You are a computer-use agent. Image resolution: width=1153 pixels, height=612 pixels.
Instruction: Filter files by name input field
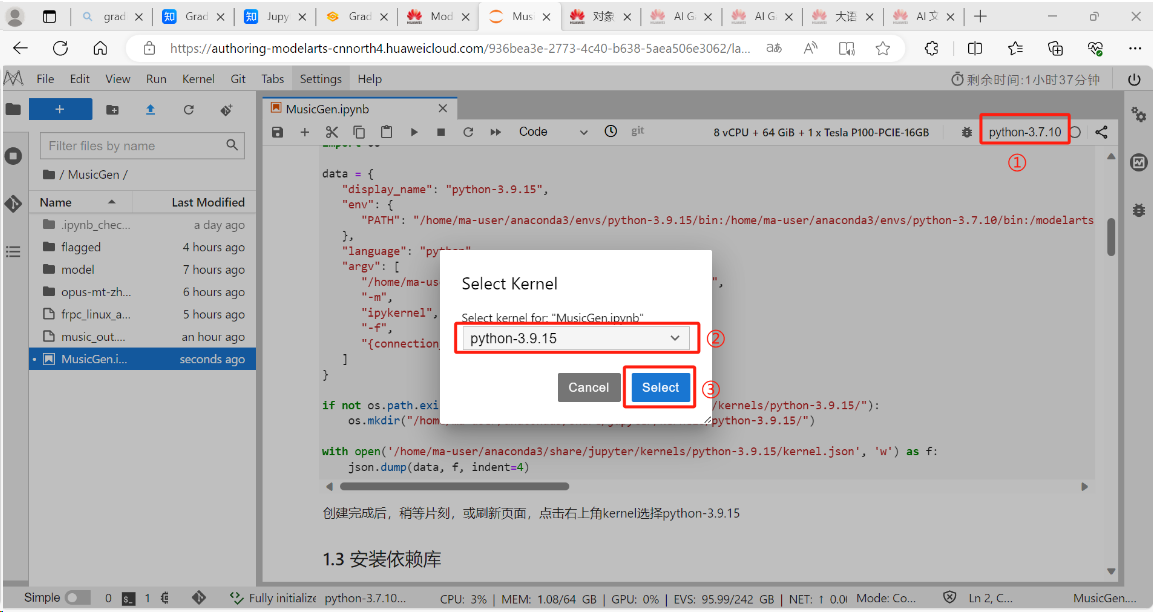(x=143, y=146)
